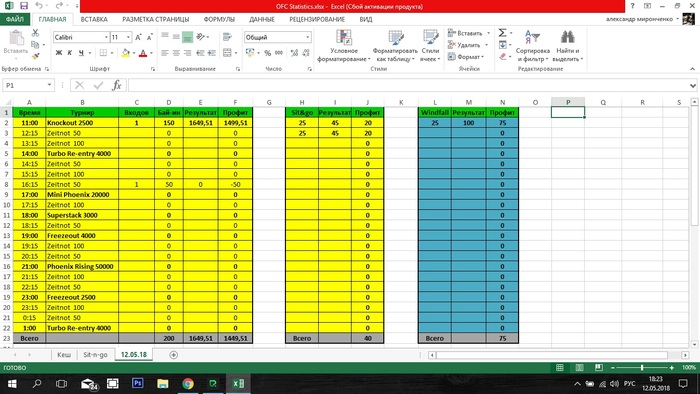Screen dimensions: 700x394
Task: Click the horizontal scrollbar track
Action: 552,355
